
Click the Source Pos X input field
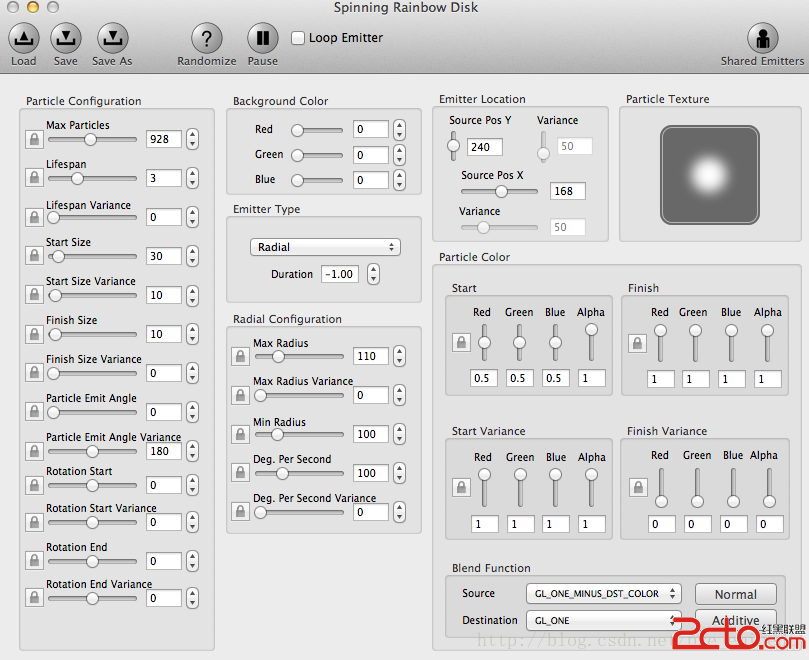(567, 191)
